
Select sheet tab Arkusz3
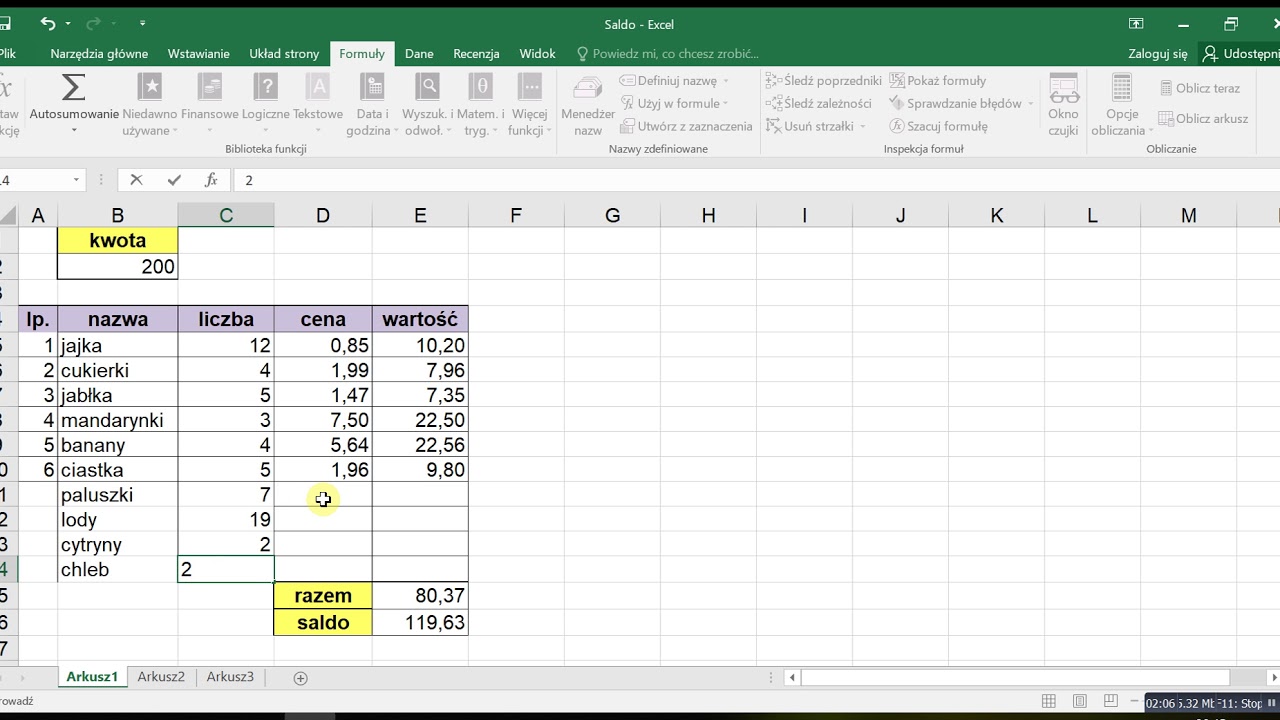pyautogui.click(x=230, y=677)
